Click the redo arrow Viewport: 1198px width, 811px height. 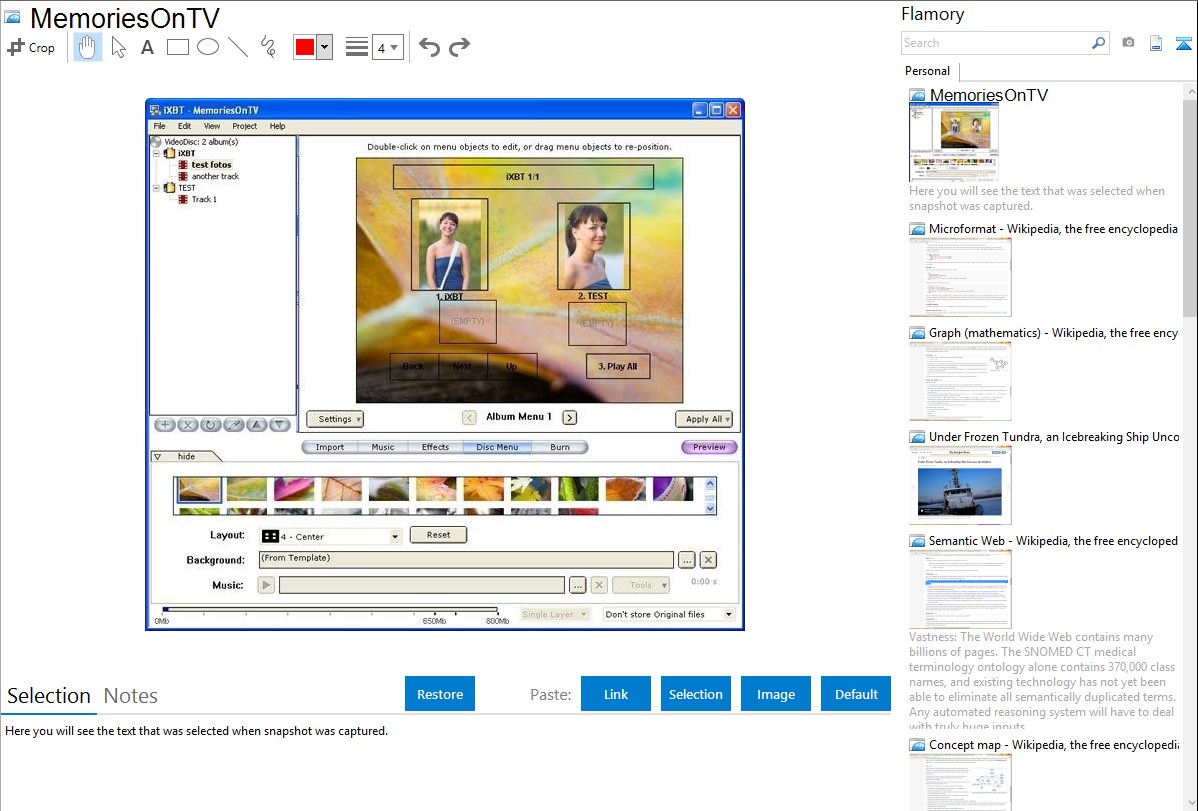coord(459,47)
